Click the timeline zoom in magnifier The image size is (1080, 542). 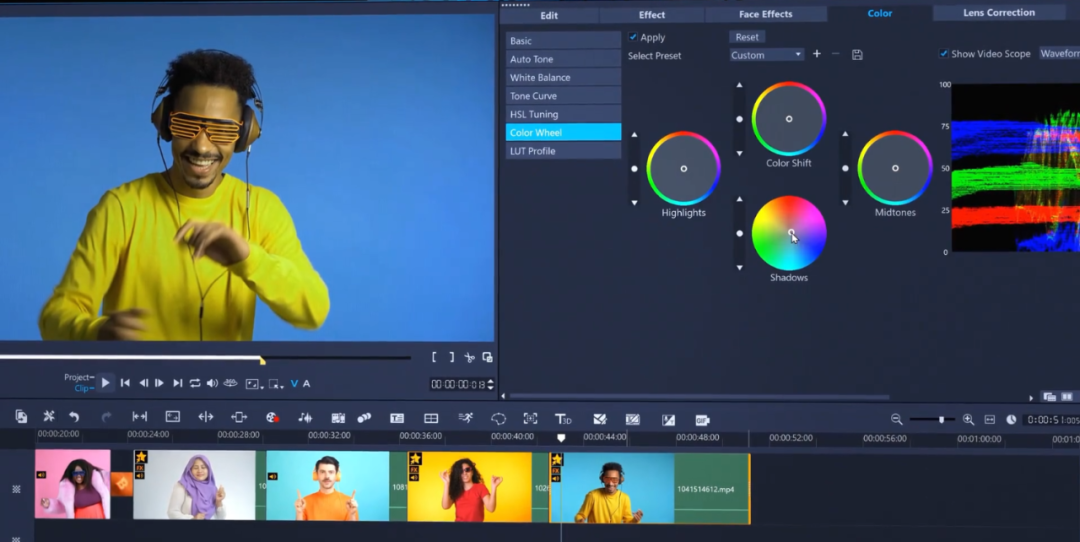tap(968, 419)
